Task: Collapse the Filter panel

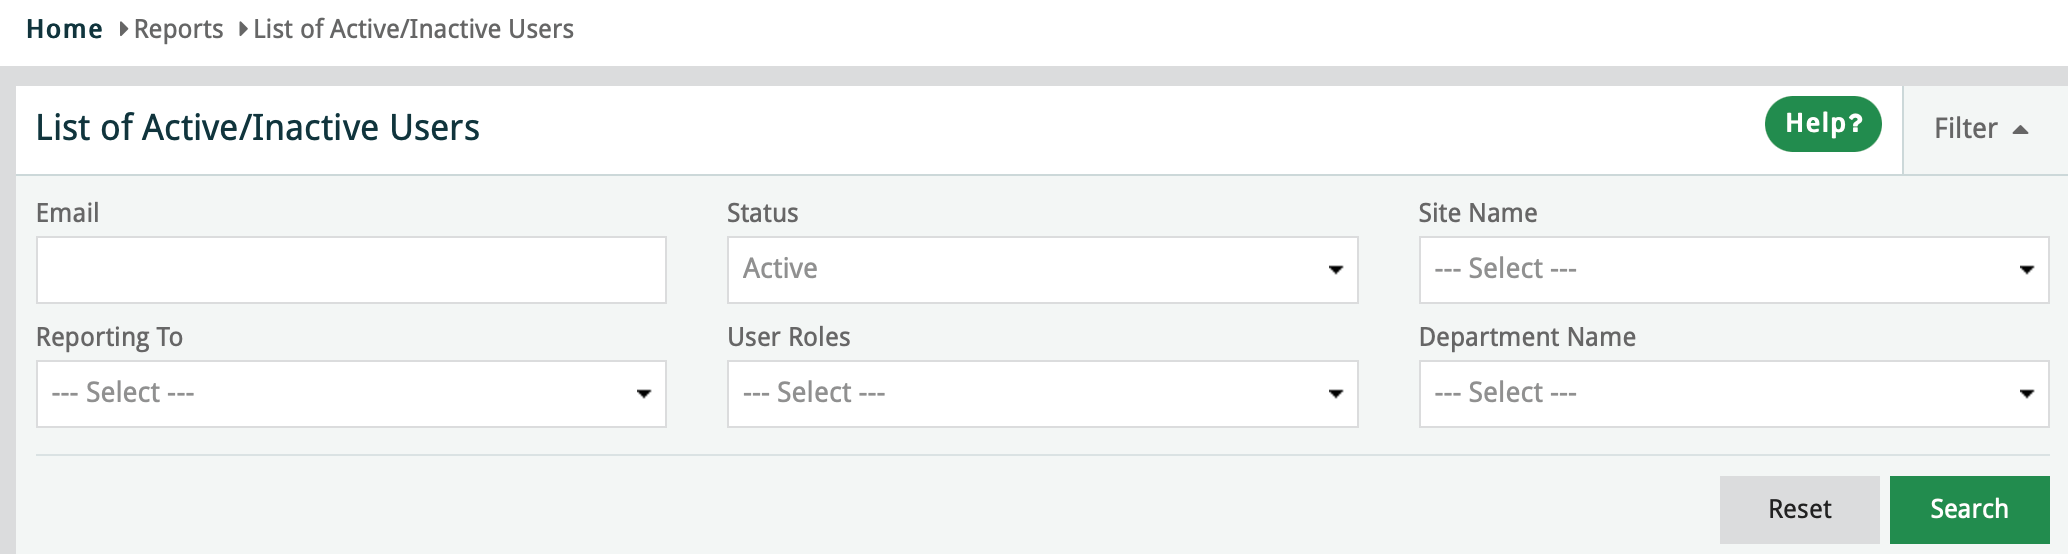Action: pos(1966,129)
